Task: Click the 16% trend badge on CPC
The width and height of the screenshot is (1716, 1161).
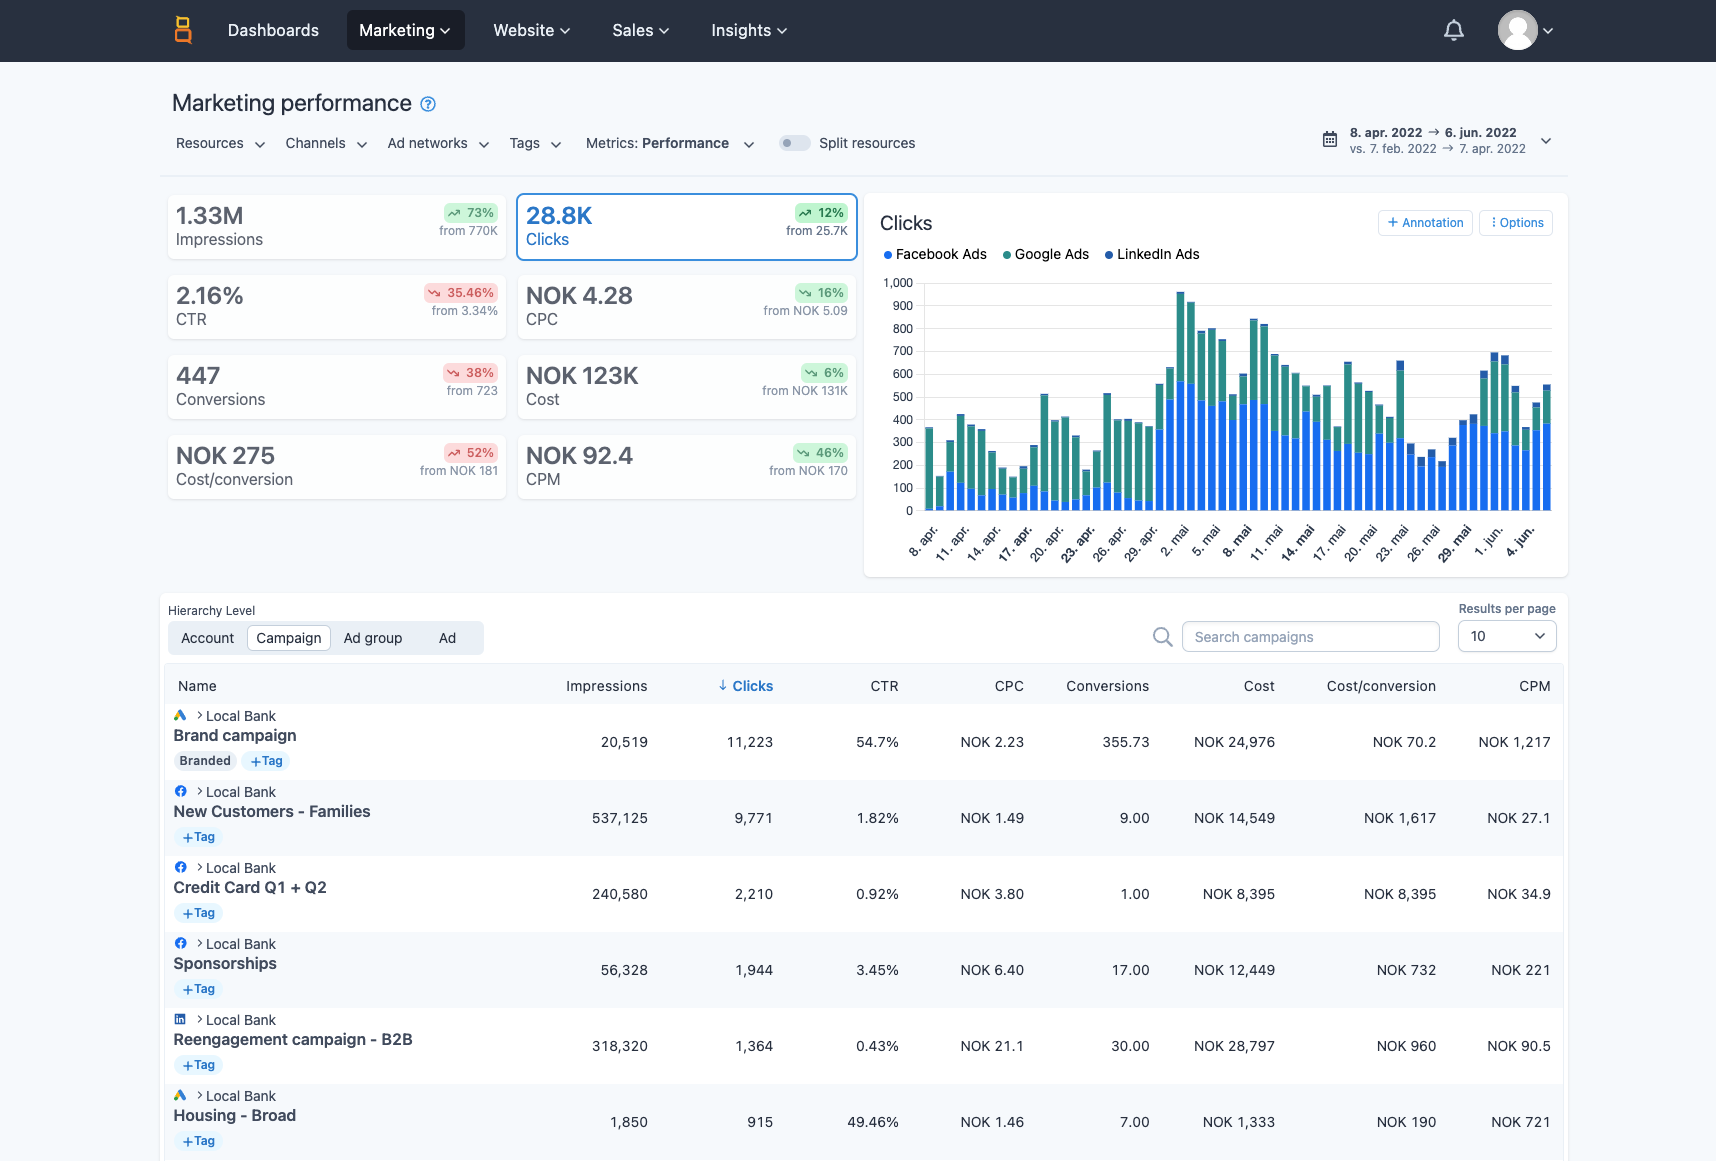Action: 821,293
